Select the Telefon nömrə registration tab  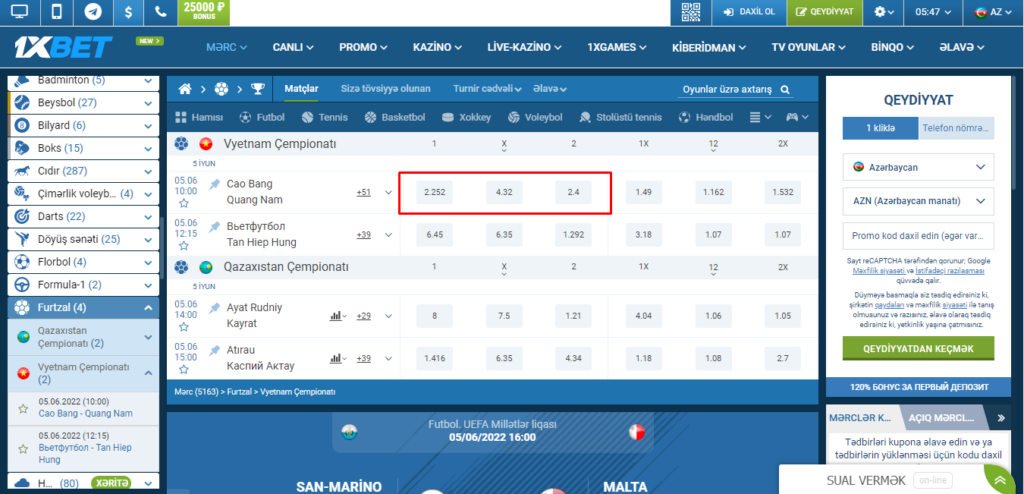pyautogui.click(x=957, y=129)
